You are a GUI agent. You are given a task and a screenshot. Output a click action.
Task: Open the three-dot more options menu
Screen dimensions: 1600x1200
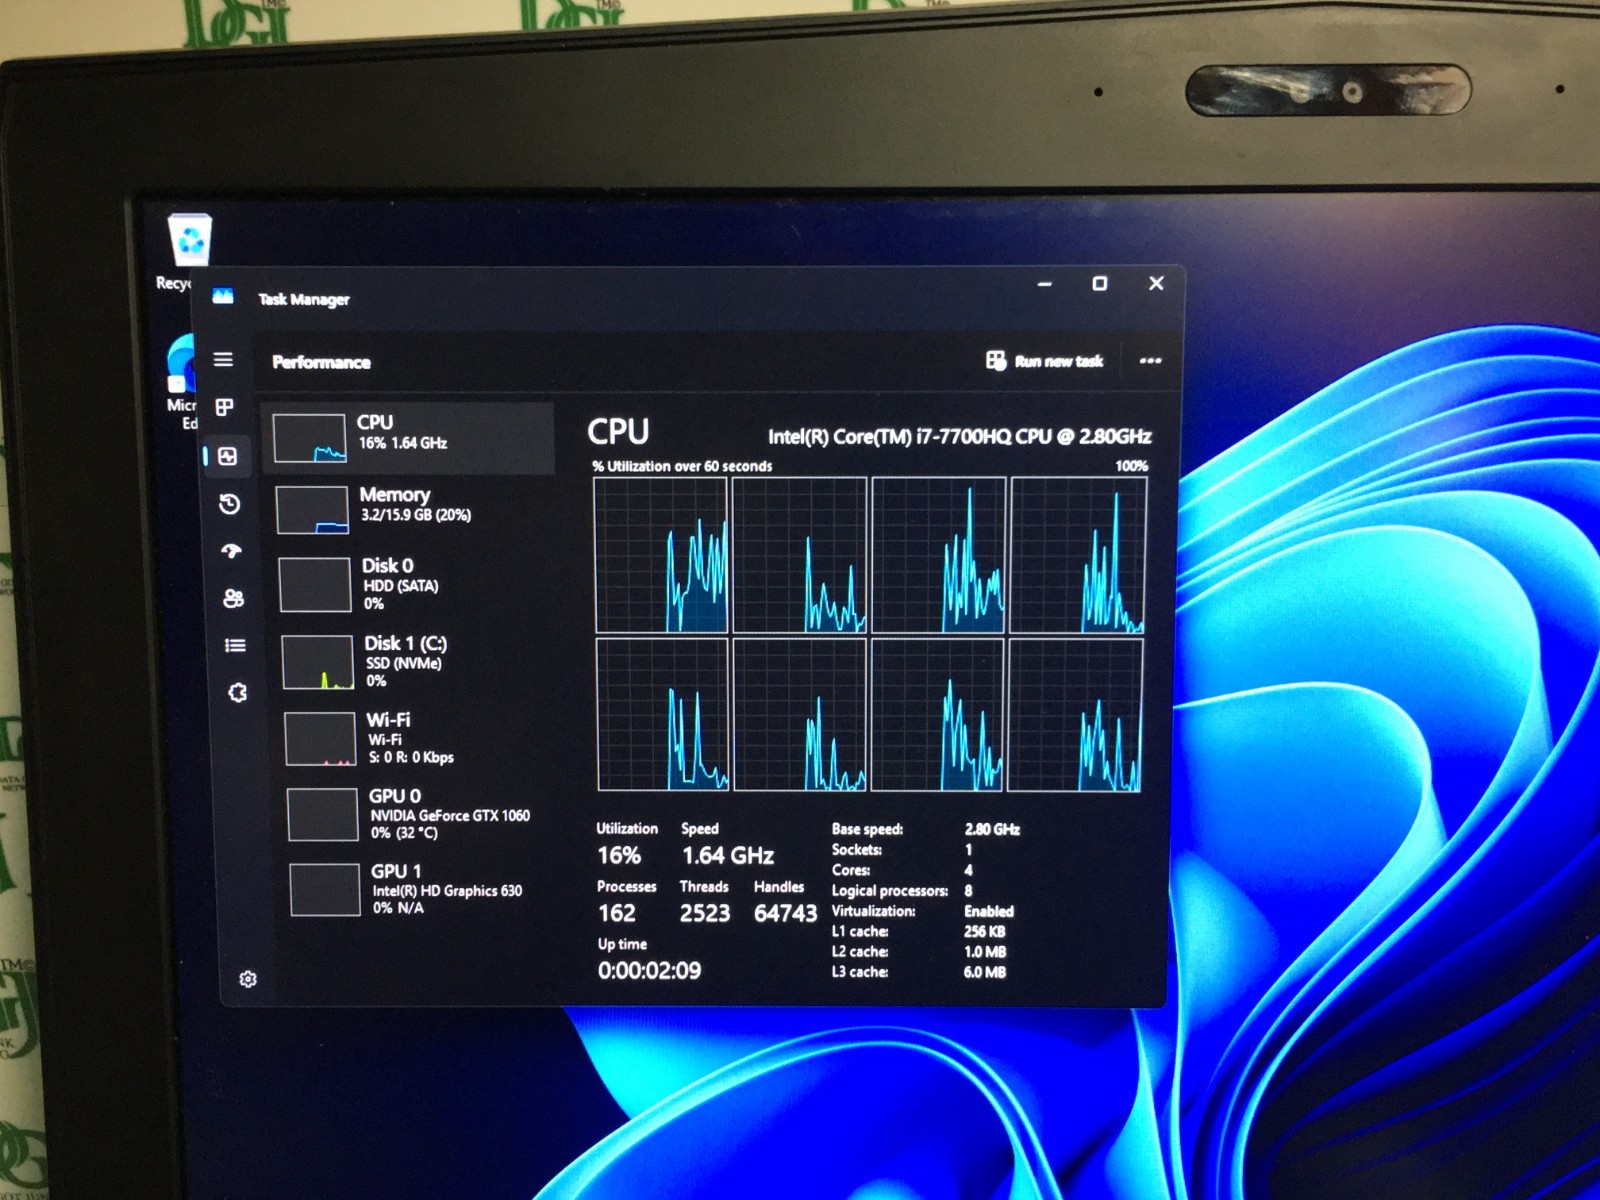pos(1150,361)
